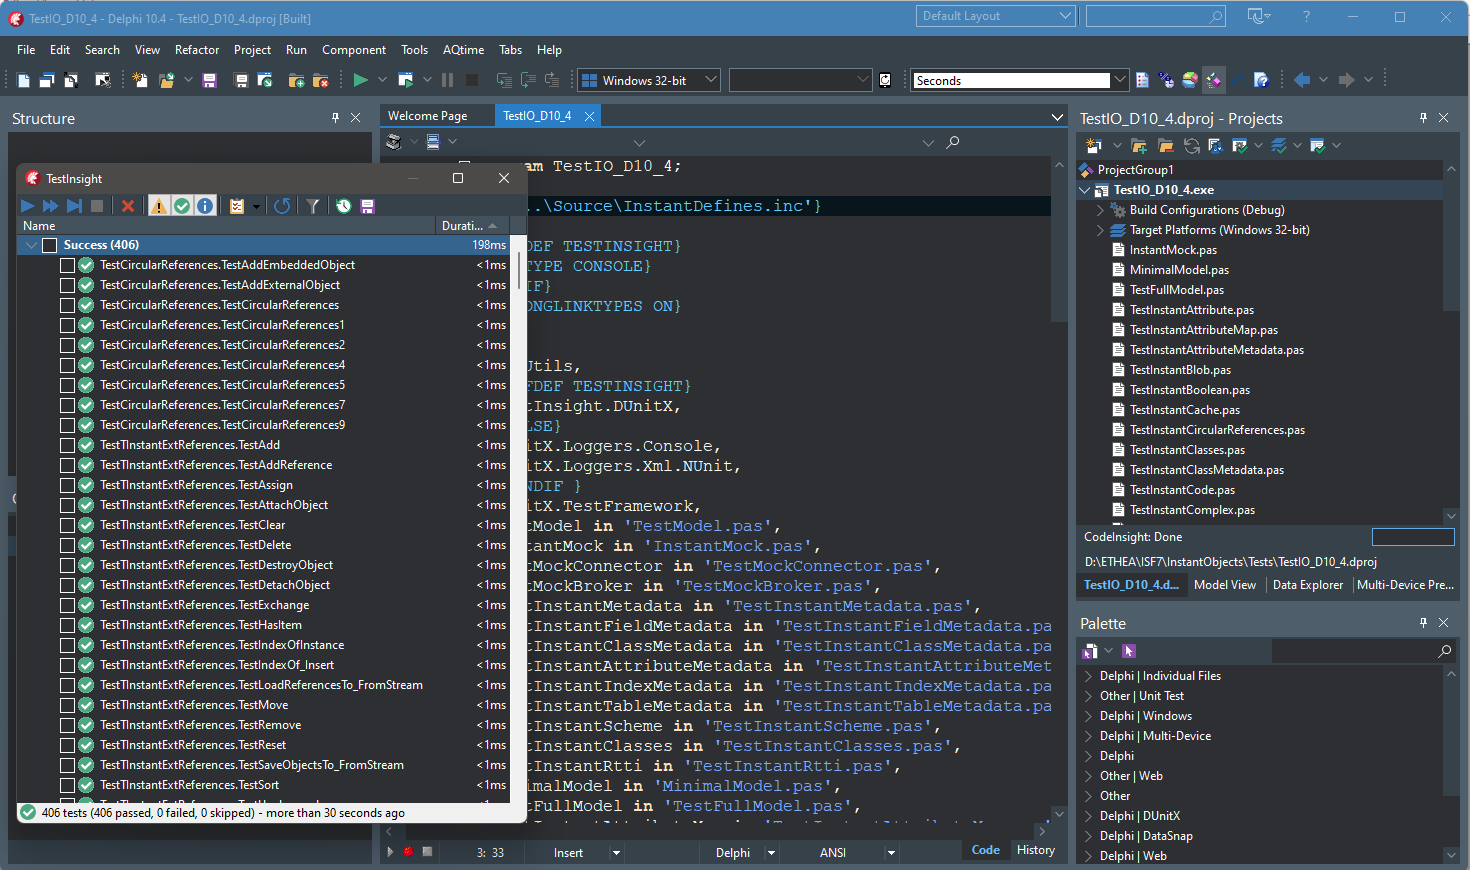The image size is (1470, 870).
Task: Expand Build Configurations (Debug) node
Action: click(x=1100, y=210)
